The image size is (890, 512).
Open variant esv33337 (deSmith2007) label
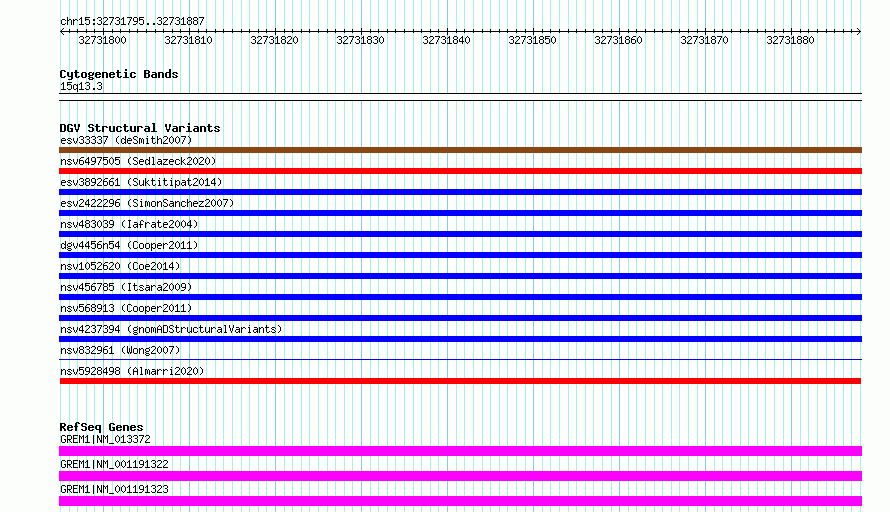point(126,140)
